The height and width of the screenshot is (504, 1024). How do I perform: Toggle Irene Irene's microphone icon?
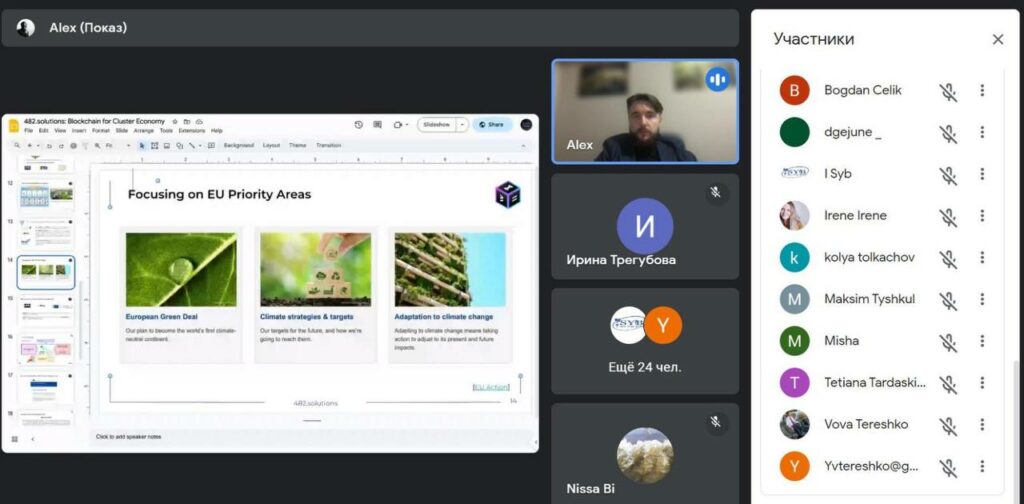(x=948, y=217)
